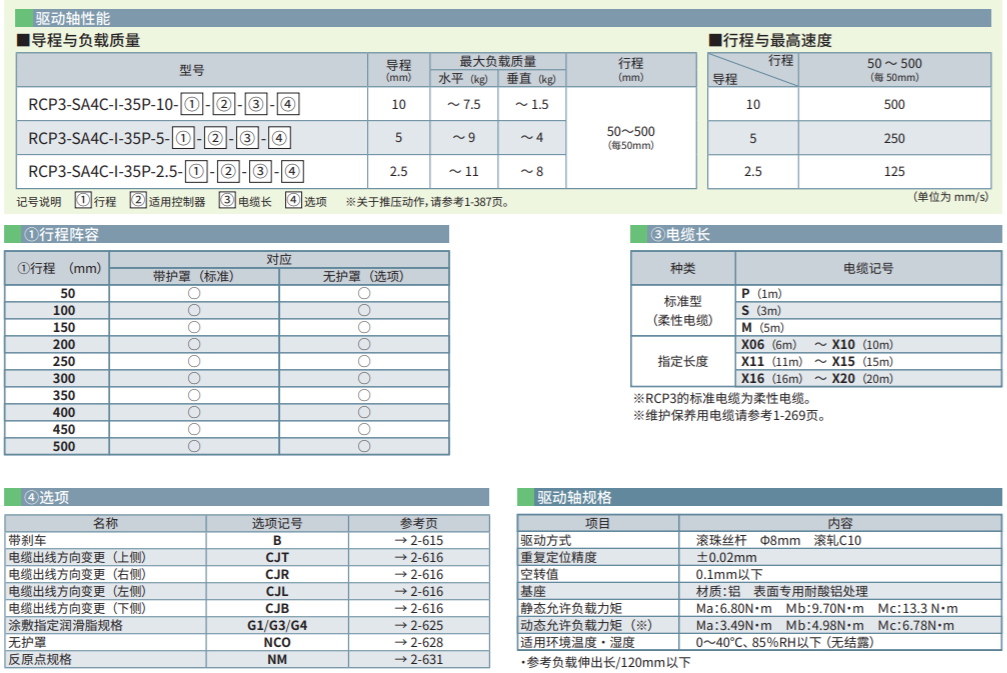Select the ±0.02mm repeatability value
The width and height of the screenshot is (1007, 673).
(726, 557)
